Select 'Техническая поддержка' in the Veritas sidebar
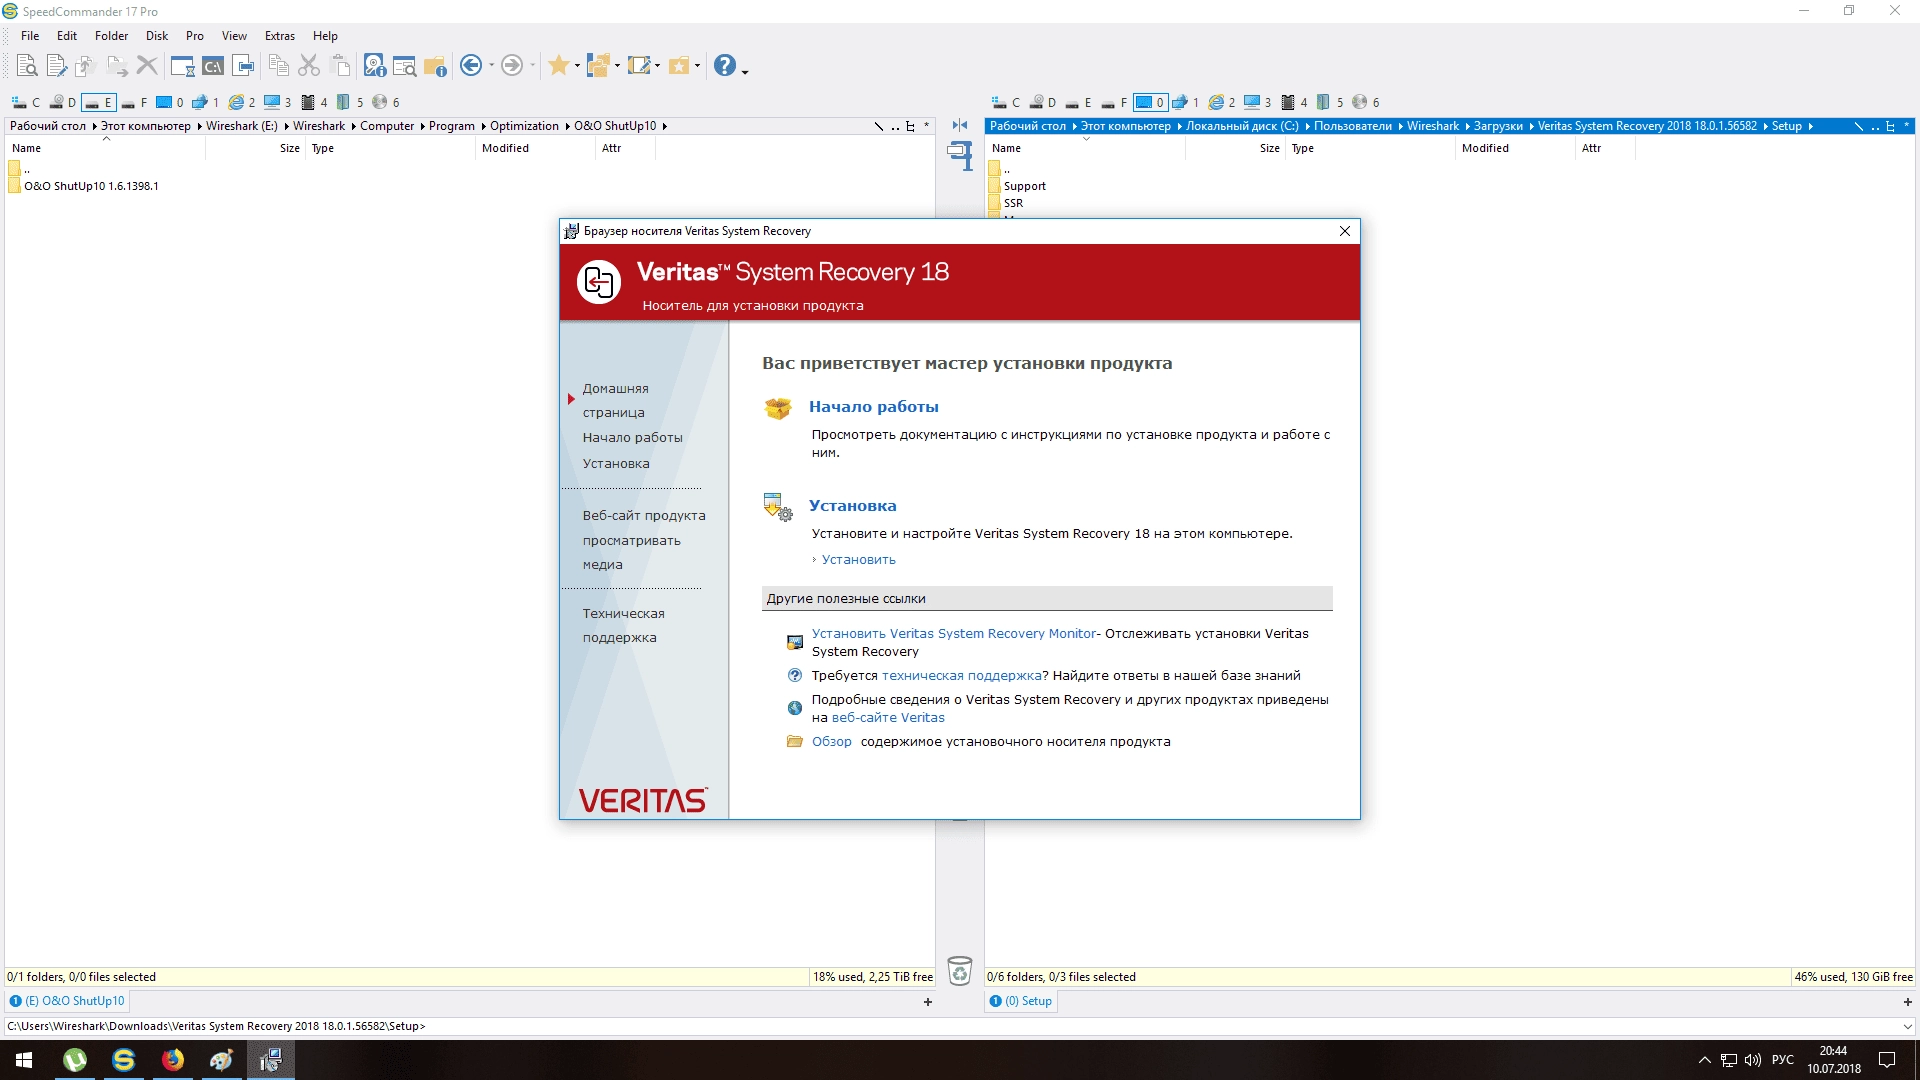 coord(623,626)
